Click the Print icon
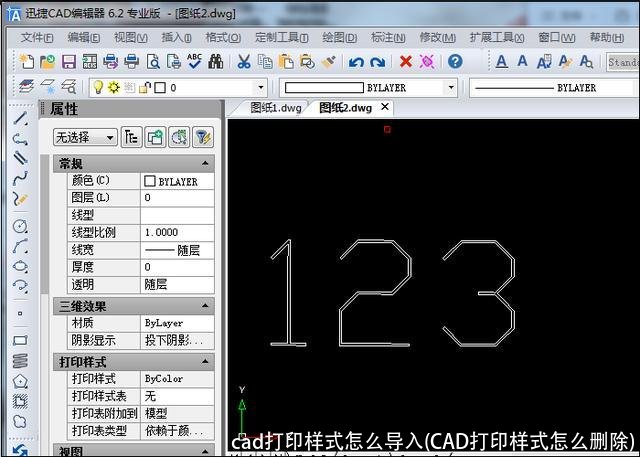This screenshot has width=640, height=457. click(131, 62)
